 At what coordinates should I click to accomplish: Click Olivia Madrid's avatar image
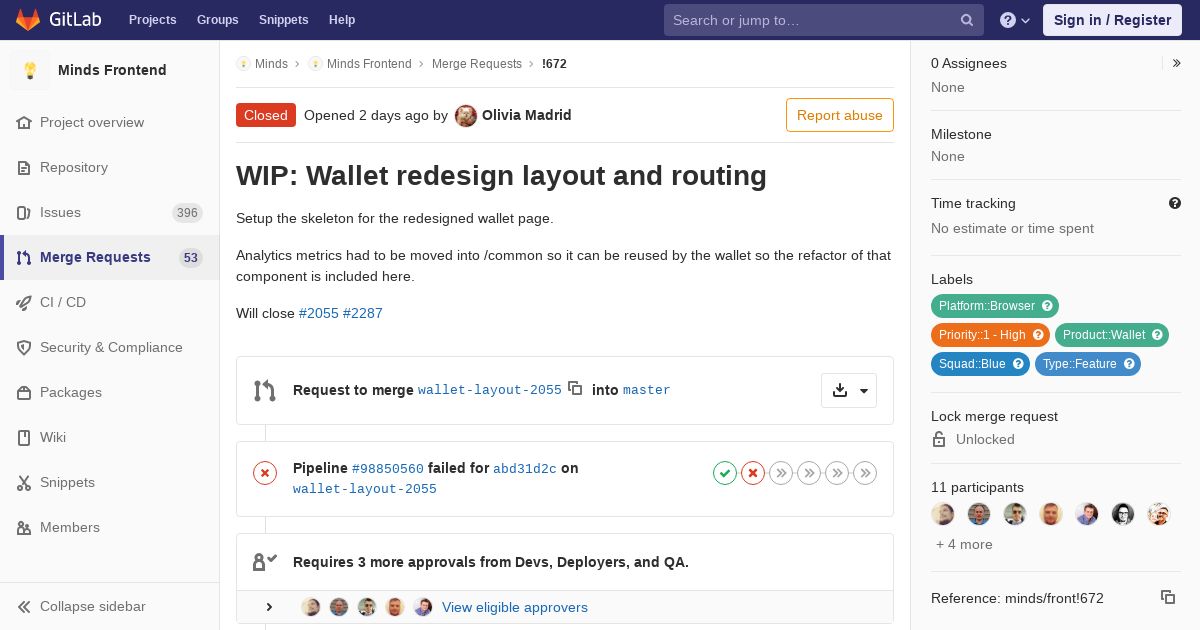(466, 116)
